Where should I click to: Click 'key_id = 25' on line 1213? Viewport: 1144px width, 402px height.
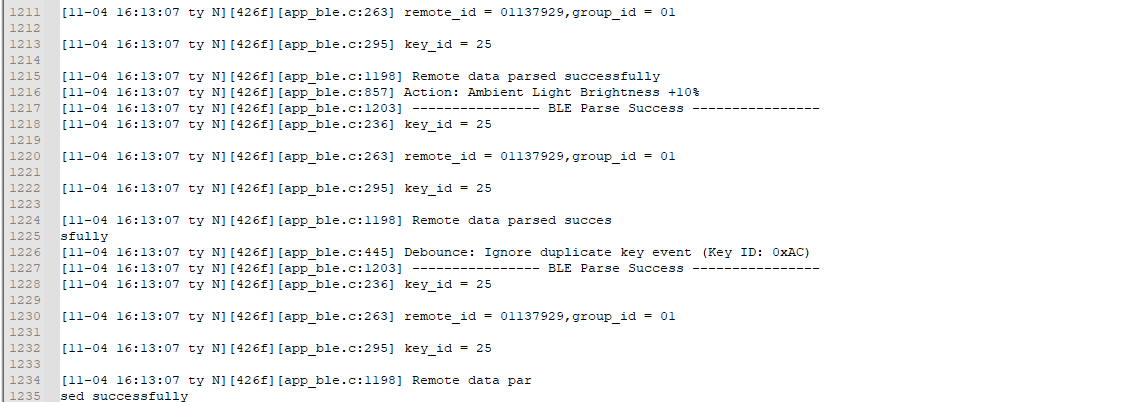click(447, 44)
